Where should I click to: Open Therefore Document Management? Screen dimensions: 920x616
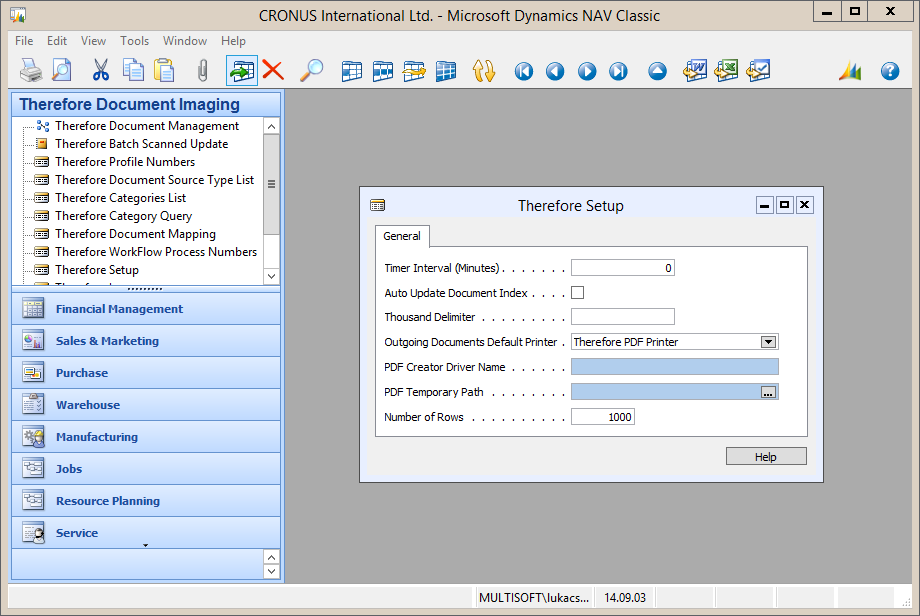pyautogui.click(x=147, y=126)
